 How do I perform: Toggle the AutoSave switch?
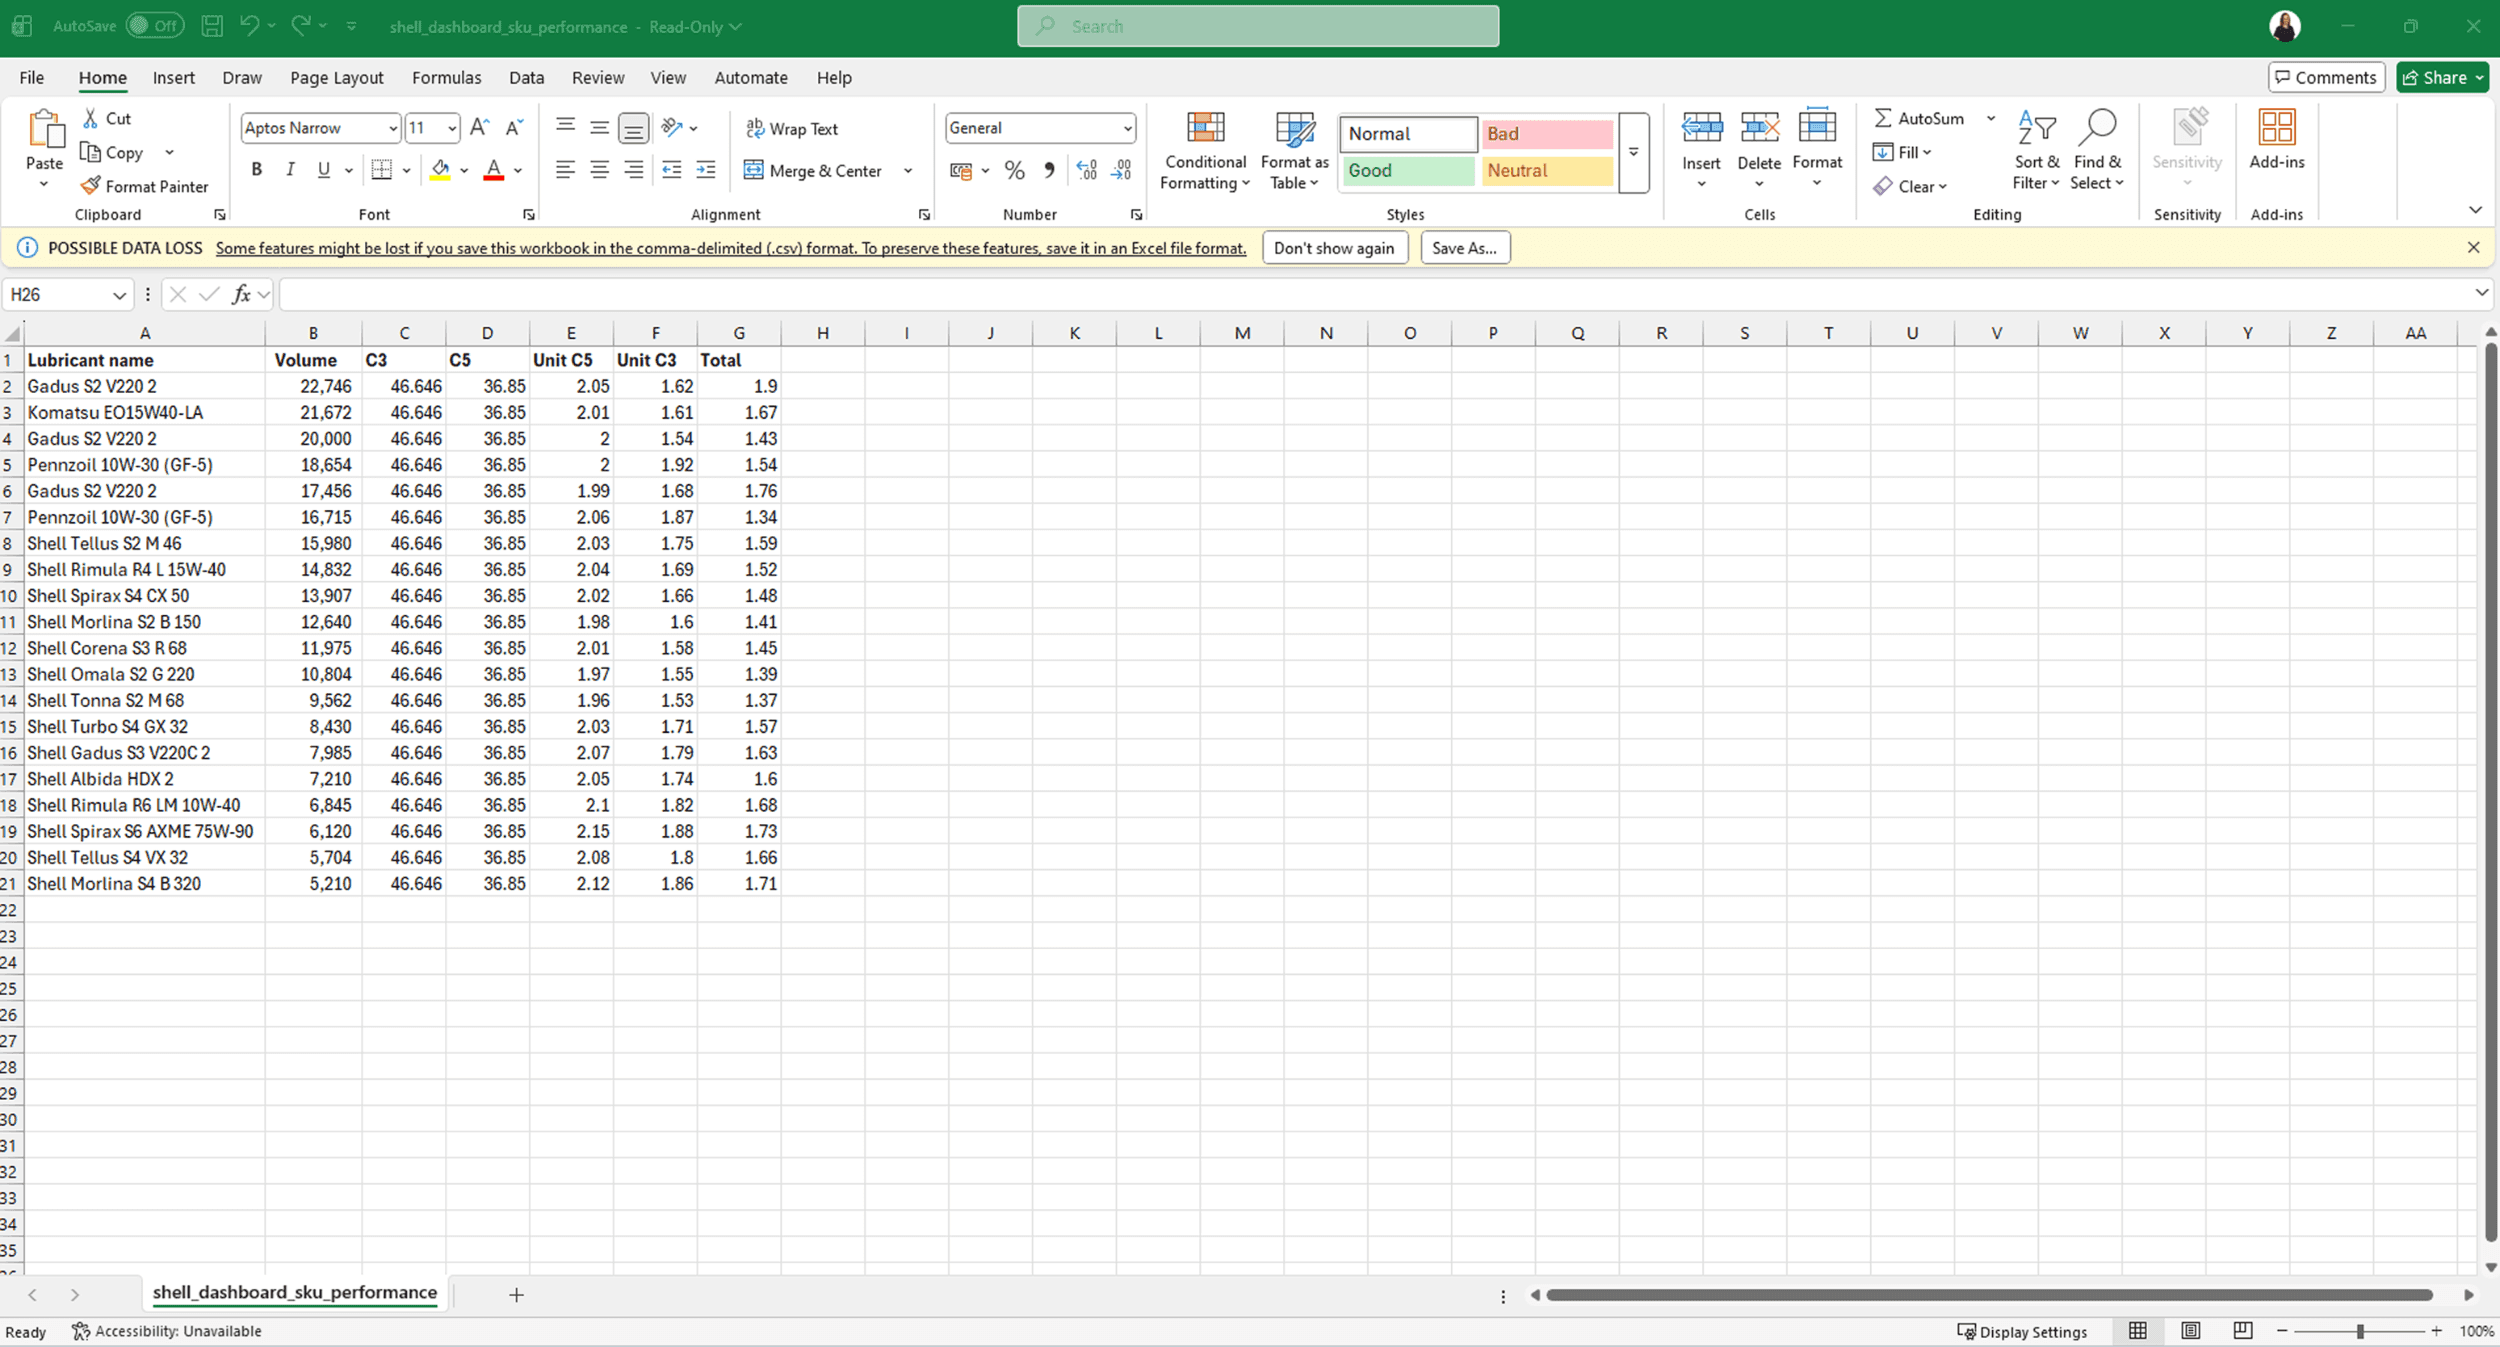click(x=155, y=26)
